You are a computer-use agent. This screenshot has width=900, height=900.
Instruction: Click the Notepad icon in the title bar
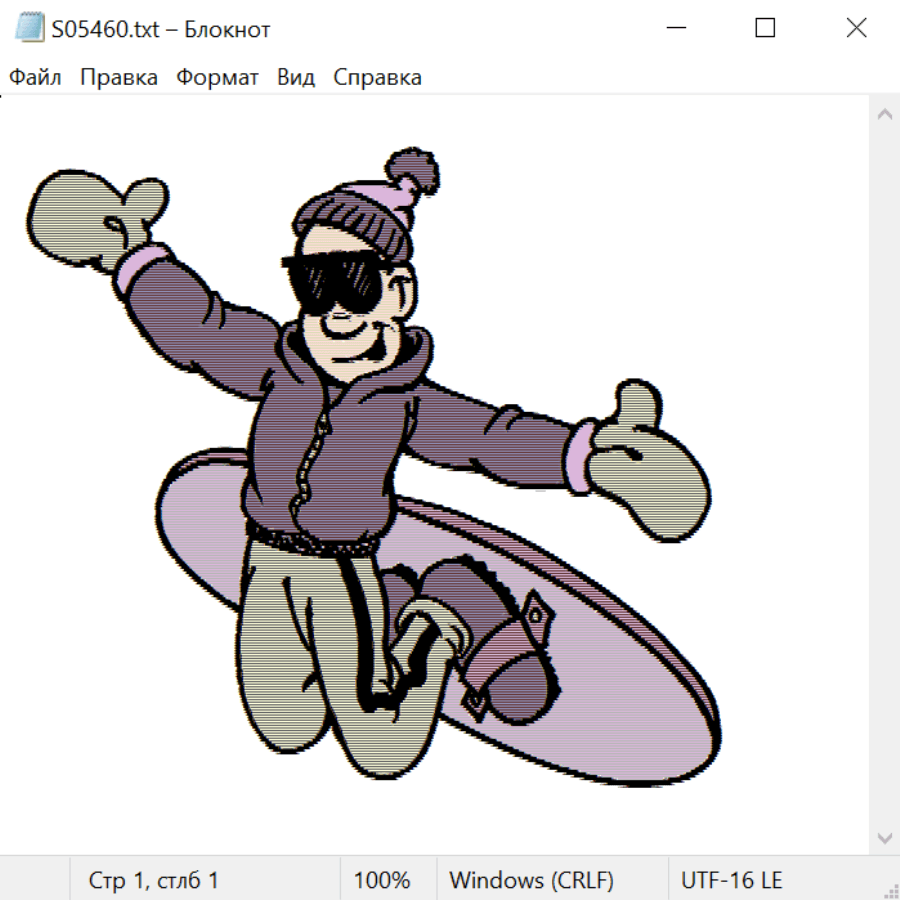click(30, 28)
